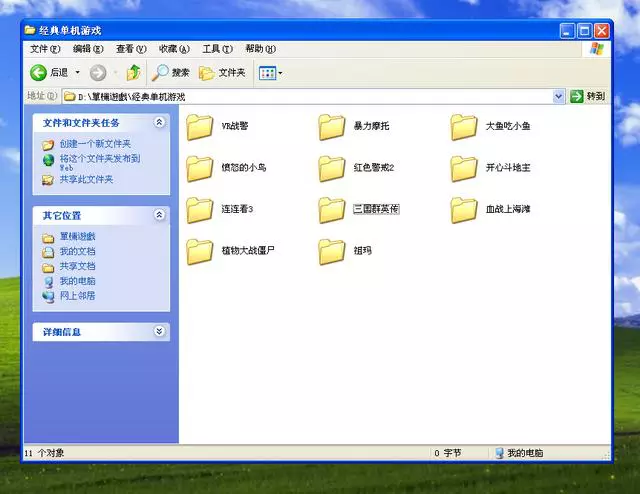640x494 pixels.
Task: Select the 血战上海滩 folder icon
Action: click(464, 210)
